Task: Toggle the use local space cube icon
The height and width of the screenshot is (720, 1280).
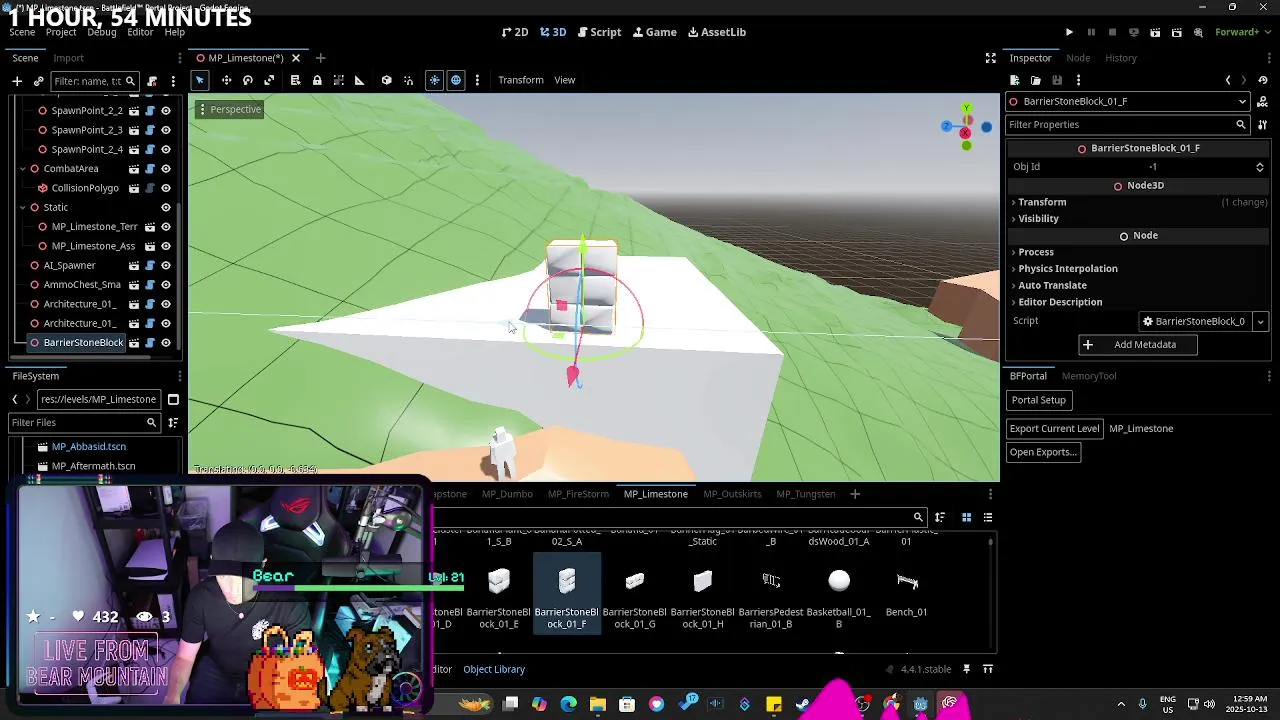Action: click(x=387, y=80)
